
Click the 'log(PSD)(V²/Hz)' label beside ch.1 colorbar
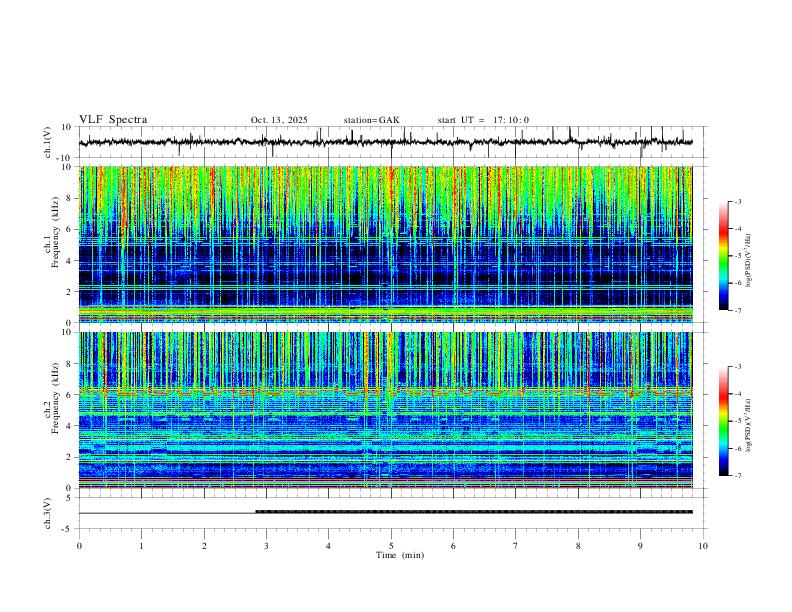pyautogui.click(x=749, y=260)
